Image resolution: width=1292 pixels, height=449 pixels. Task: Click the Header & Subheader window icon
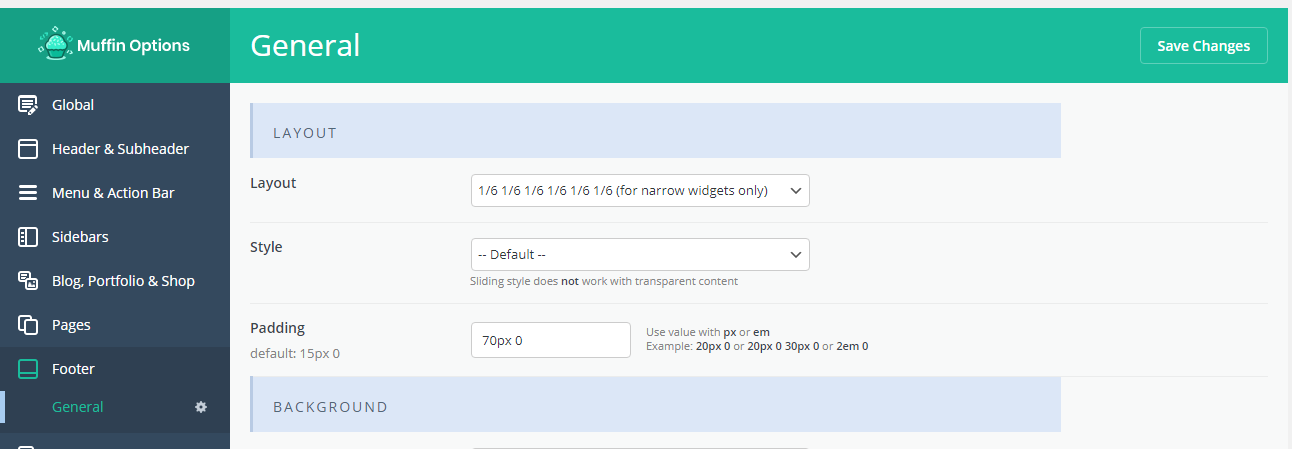coord(28,149)
